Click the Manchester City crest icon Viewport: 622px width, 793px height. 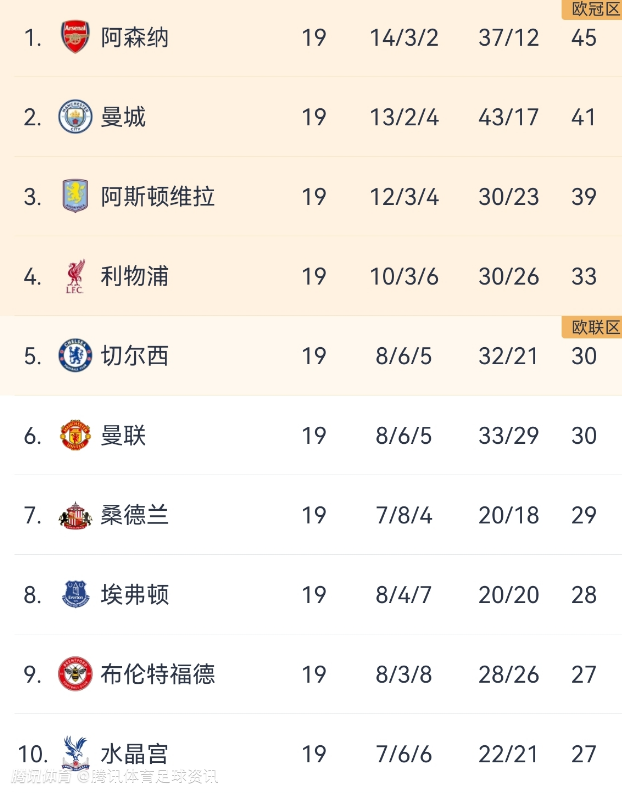(75, 117)
